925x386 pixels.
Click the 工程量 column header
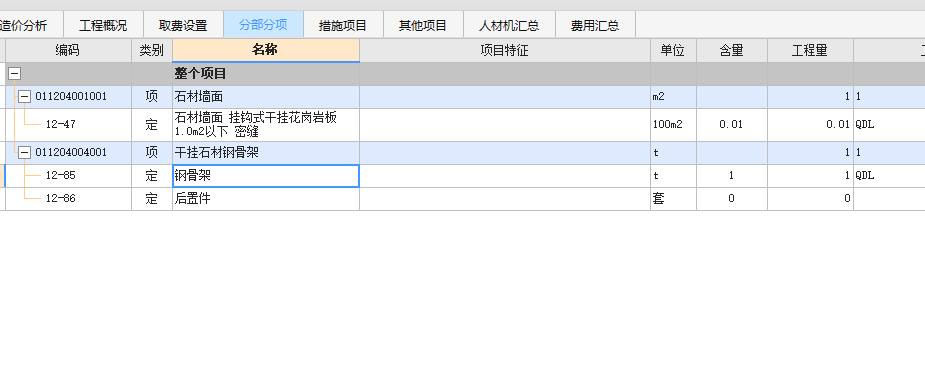810,51
